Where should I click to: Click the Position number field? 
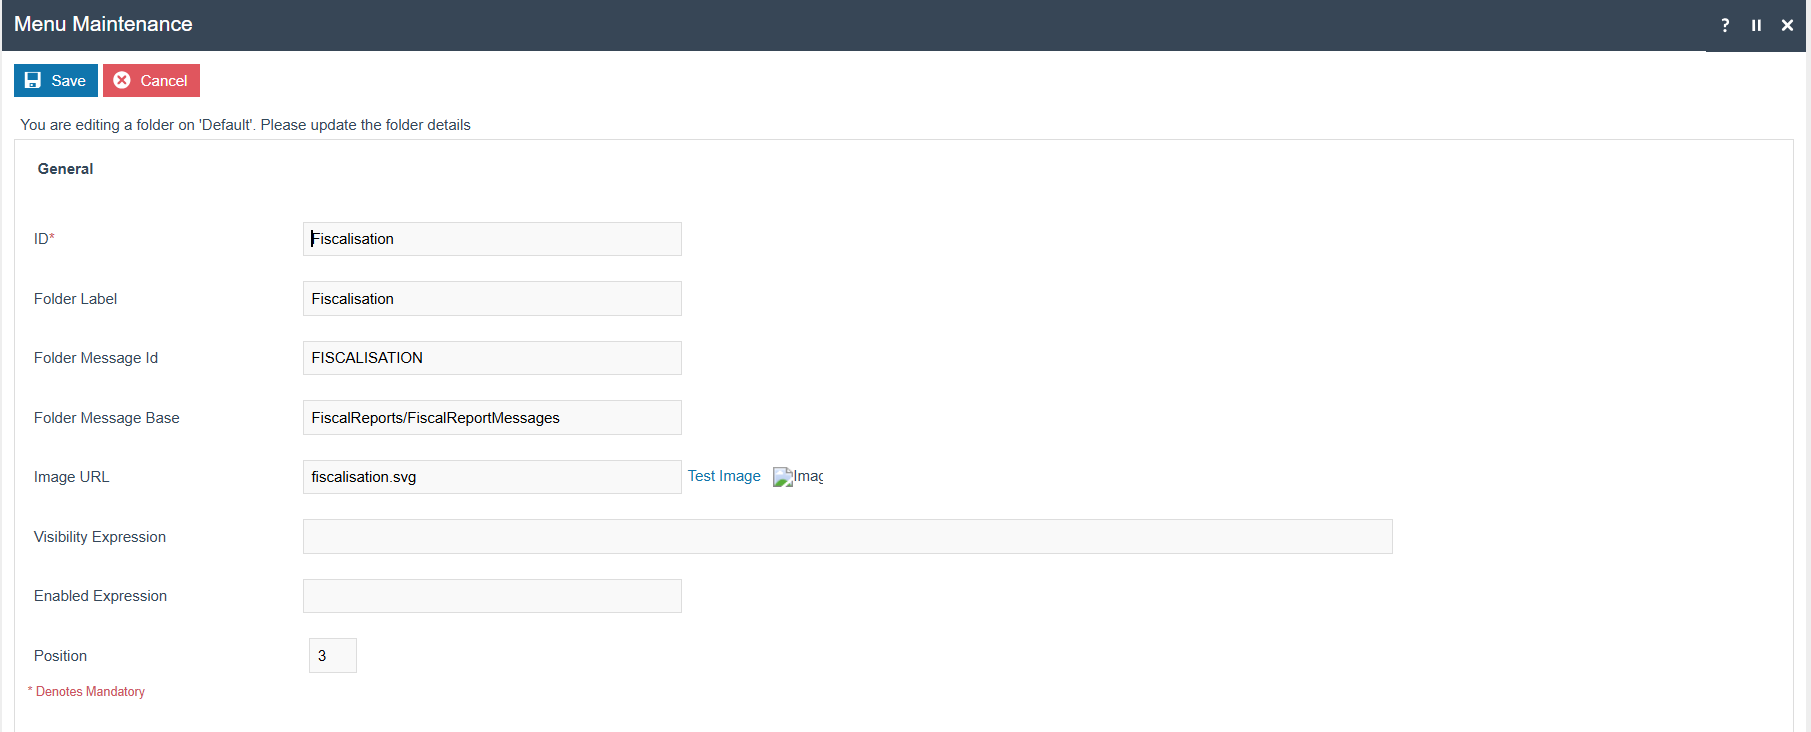(332, 656)
